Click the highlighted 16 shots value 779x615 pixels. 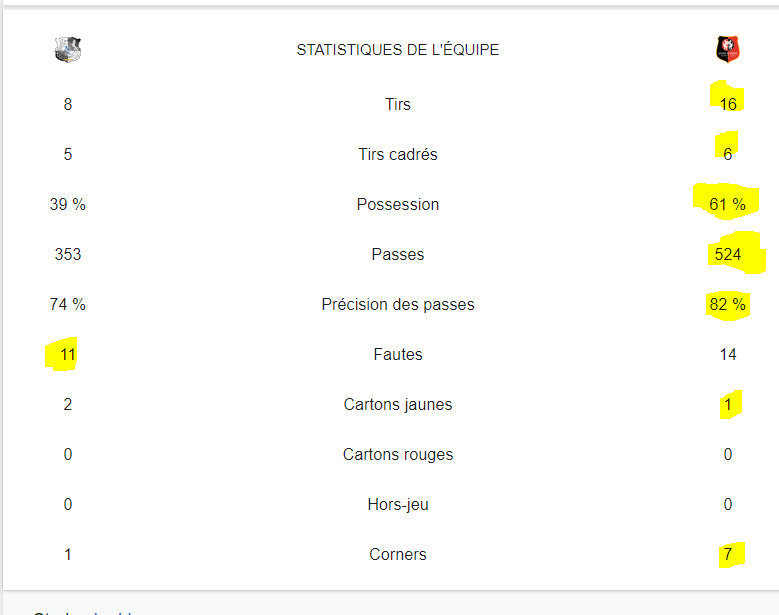(728, 104)
